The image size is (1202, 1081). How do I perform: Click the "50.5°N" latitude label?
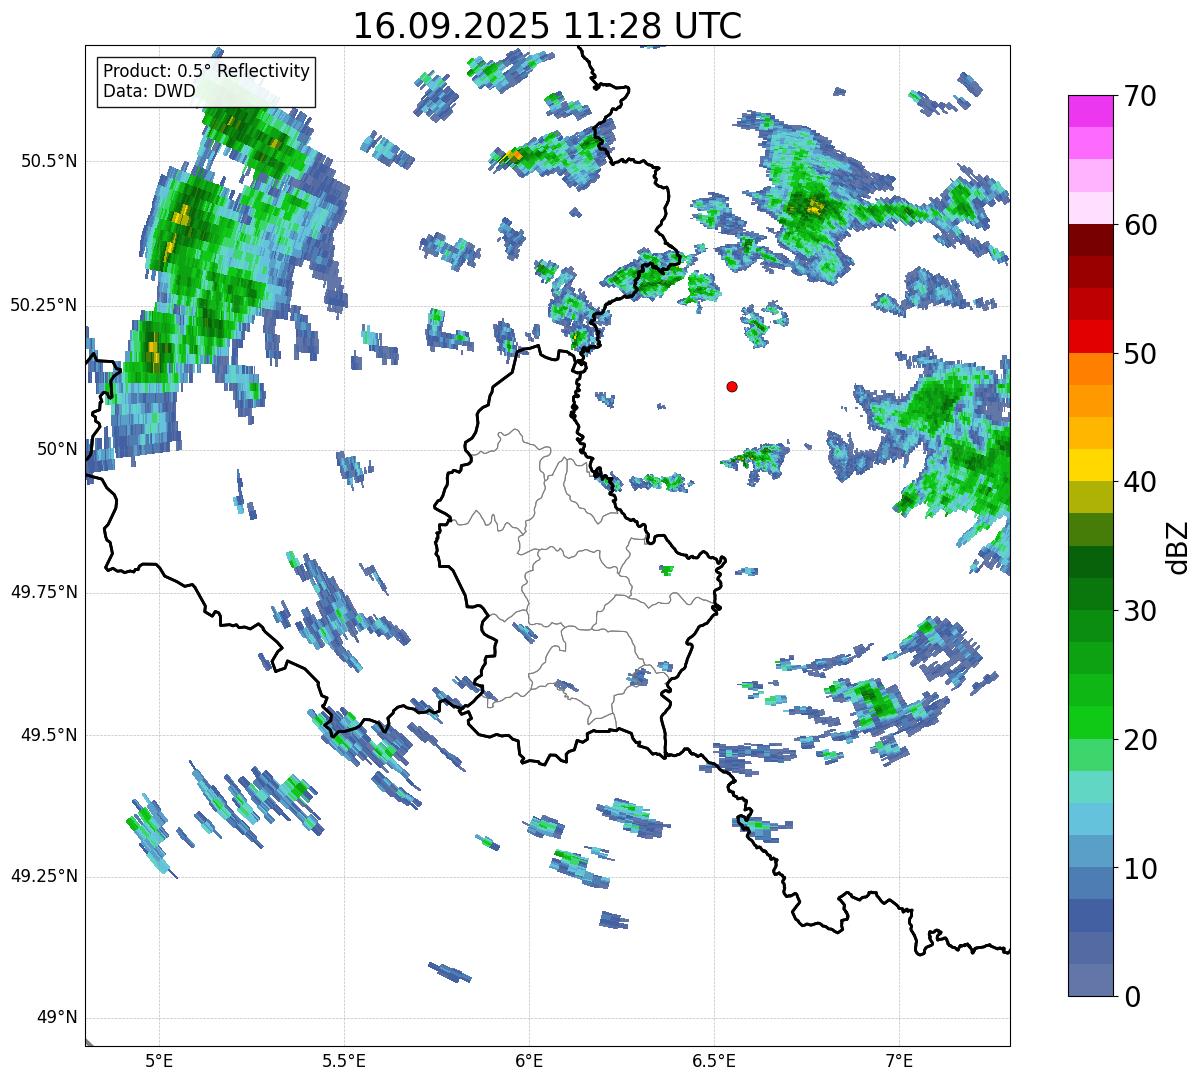[x=49, y=161]
